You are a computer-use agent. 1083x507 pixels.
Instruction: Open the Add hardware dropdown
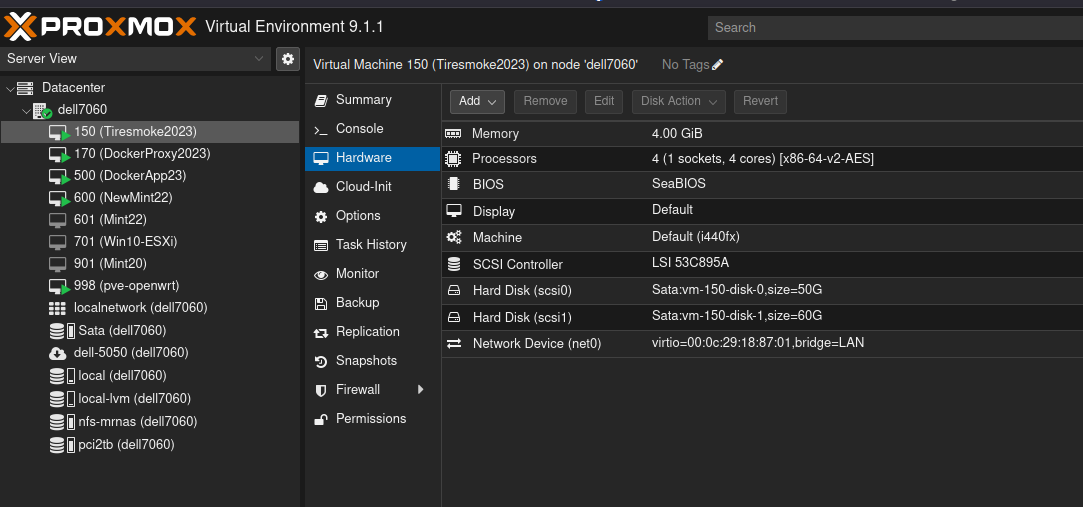pos(477,101)
